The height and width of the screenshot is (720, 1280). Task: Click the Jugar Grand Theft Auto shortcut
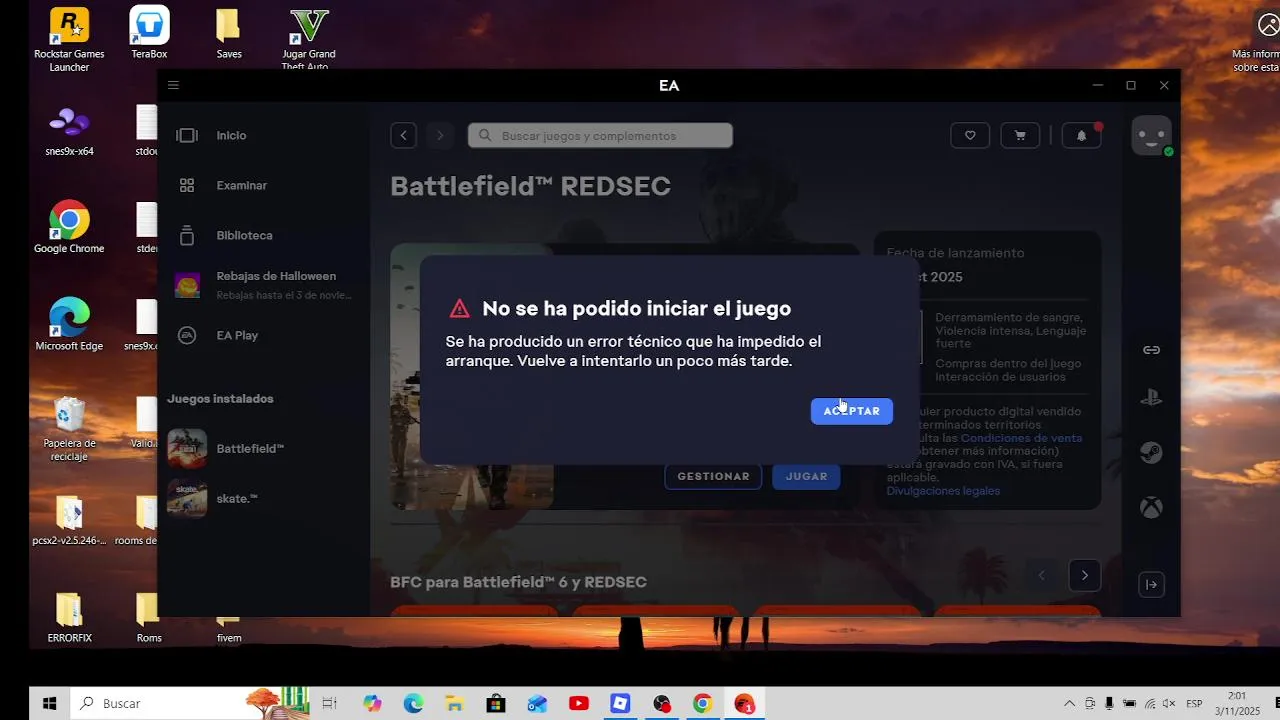tap(308, 40)
